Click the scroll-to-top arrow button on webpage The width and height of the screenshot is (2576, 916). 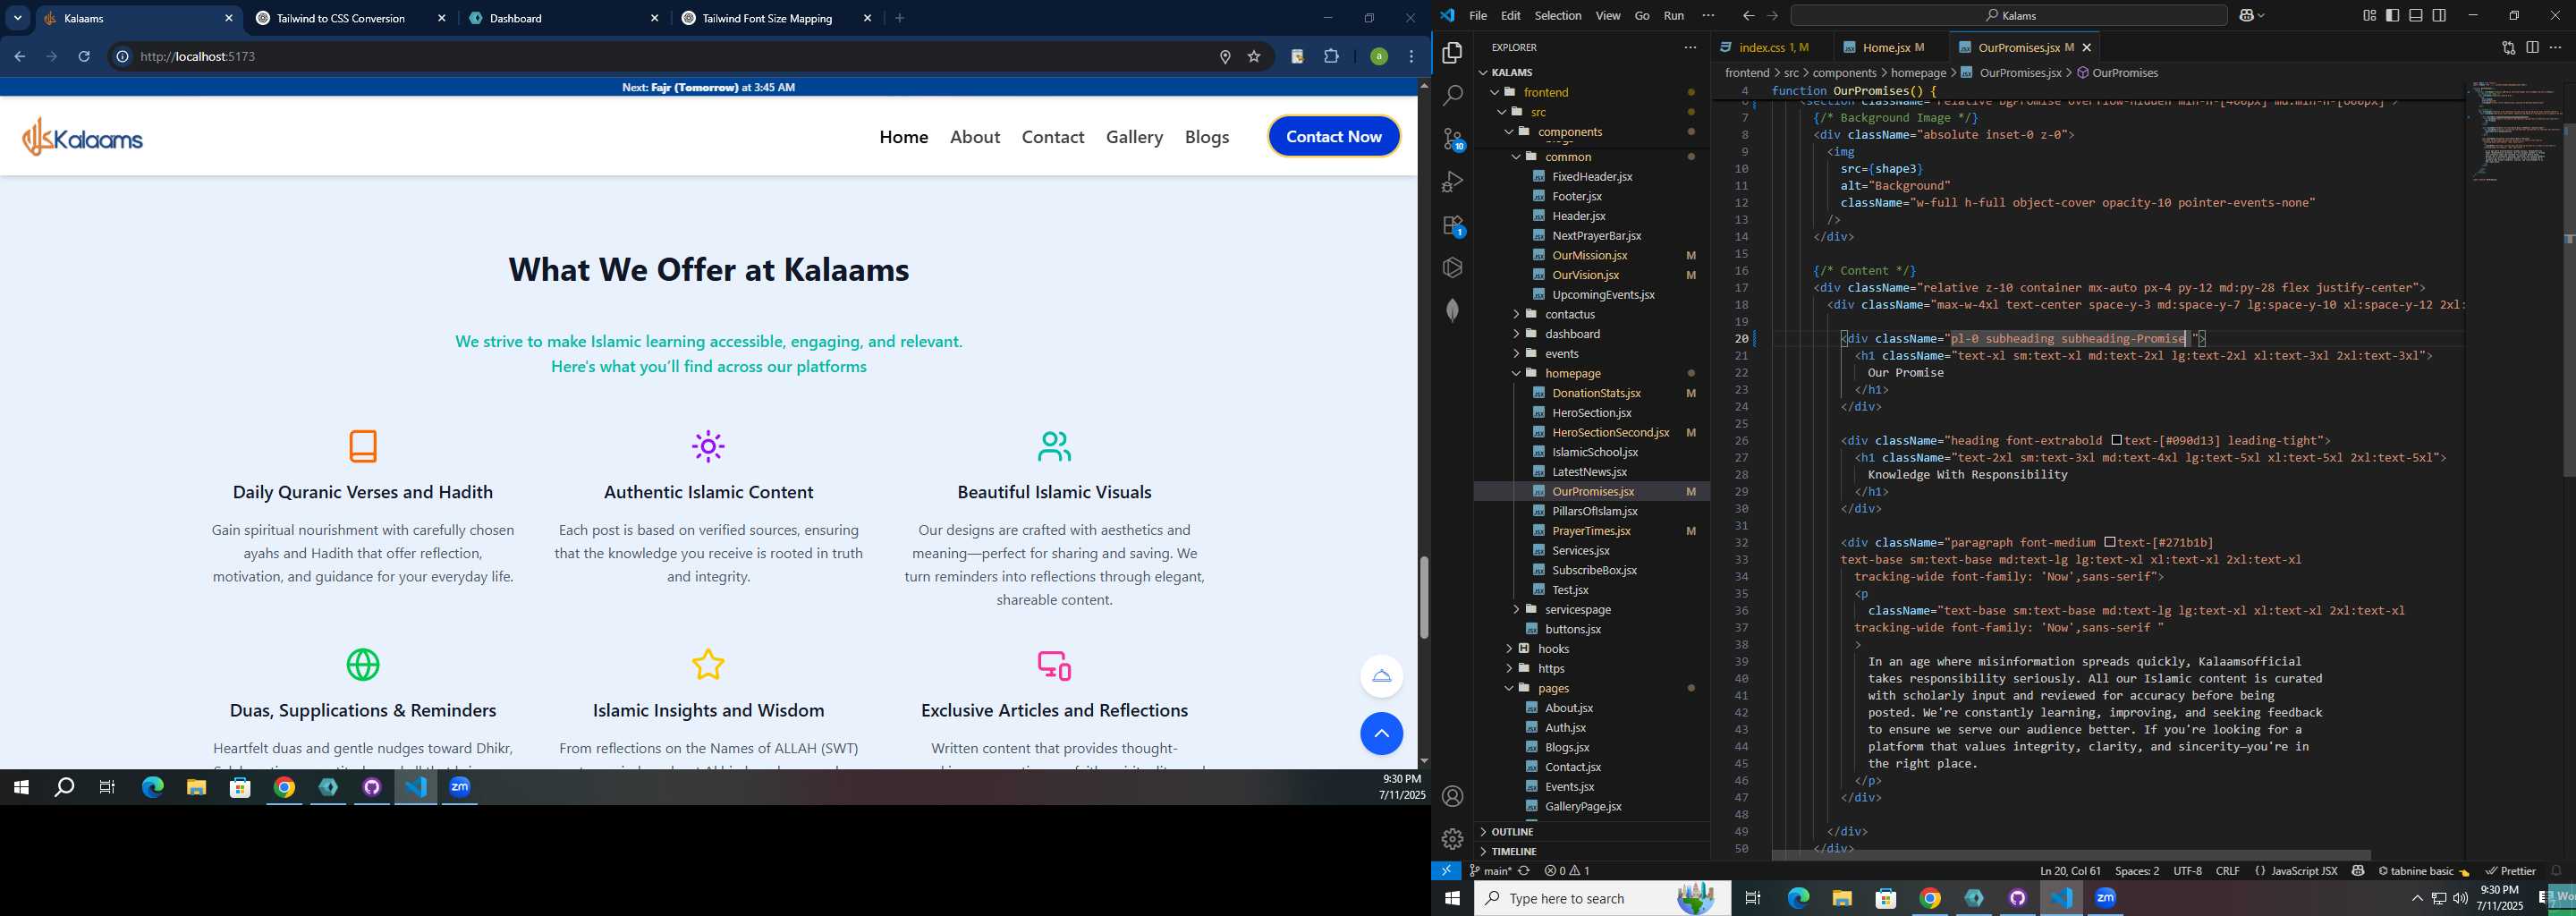coord(1381,734)
